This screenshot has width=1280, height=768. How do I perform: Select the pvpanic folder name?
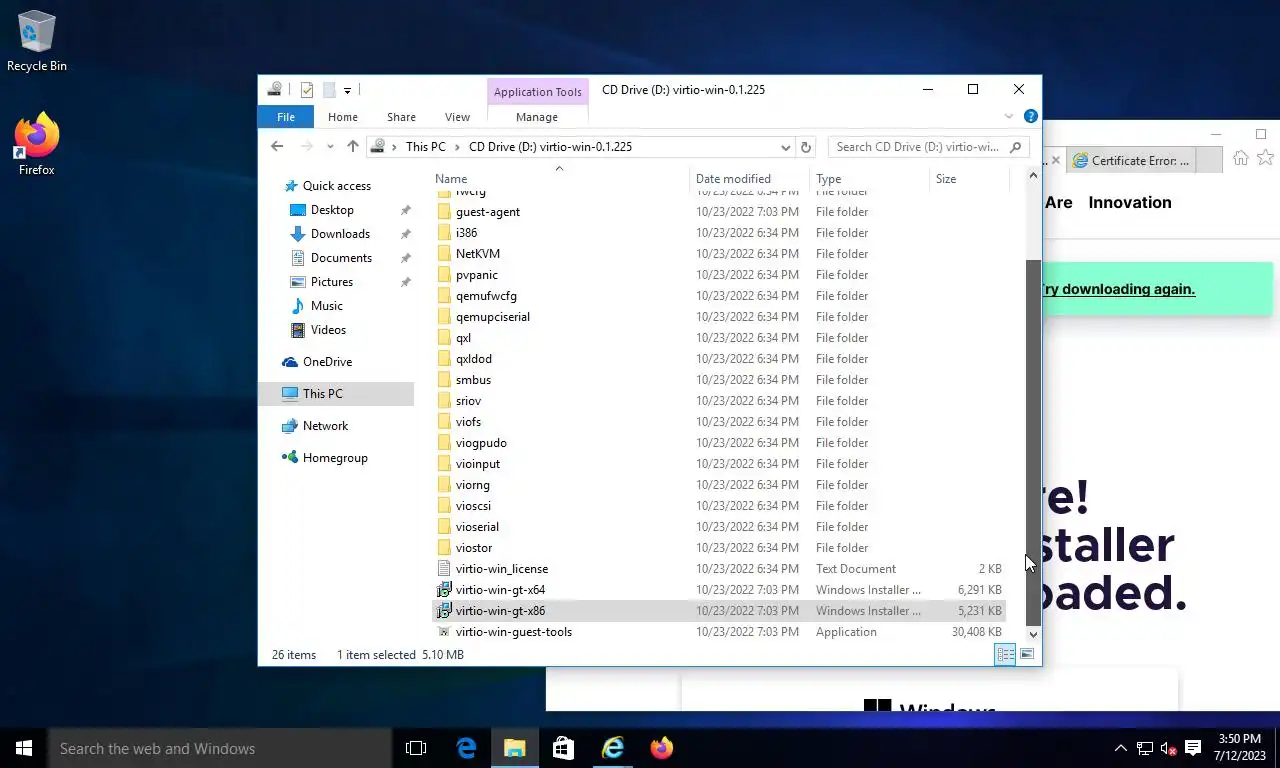[477, 275]
